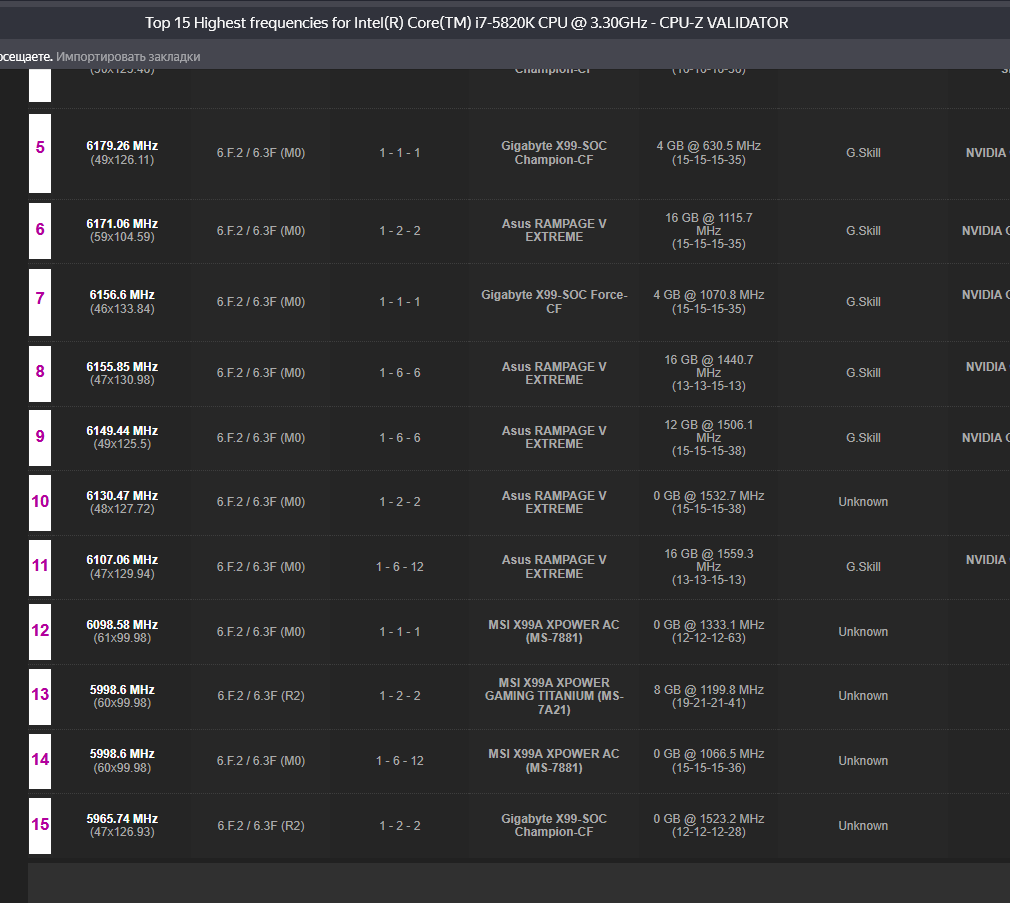Open the 6107.06 MHz frequency entry
The image size is (1010, 903).
point(122,560)
